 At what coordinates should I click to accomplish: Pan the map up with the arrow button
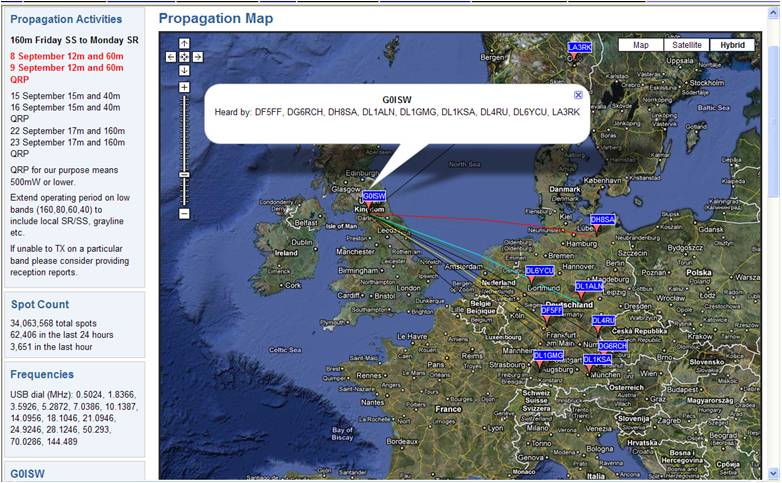click(x=184, y=43)
